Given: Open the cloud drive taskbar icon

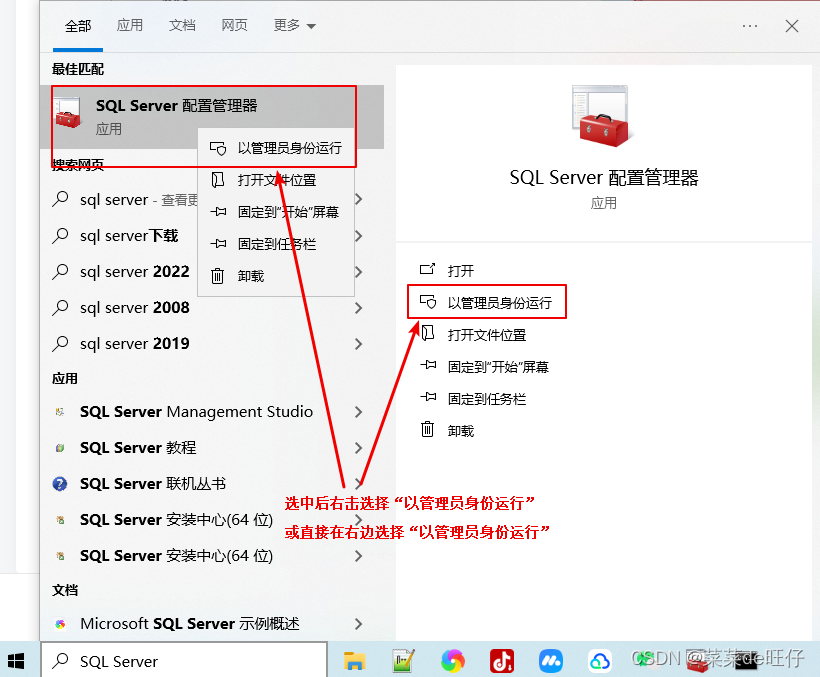Looking at the screenshot, I should (x=600, y=661).
